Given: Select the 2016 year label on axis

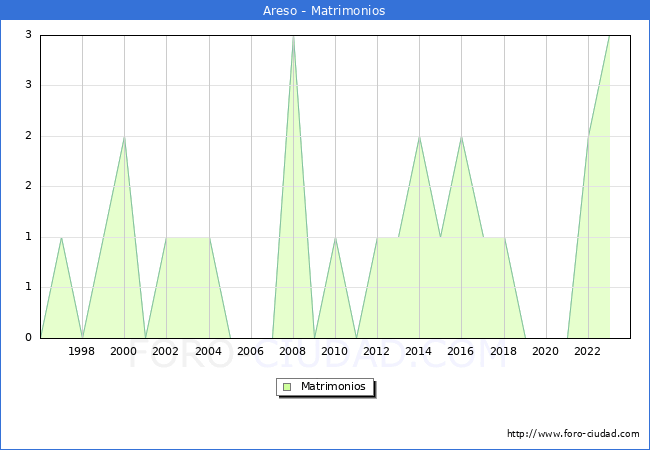Looking at the screenshot, I should coord(461,351).
